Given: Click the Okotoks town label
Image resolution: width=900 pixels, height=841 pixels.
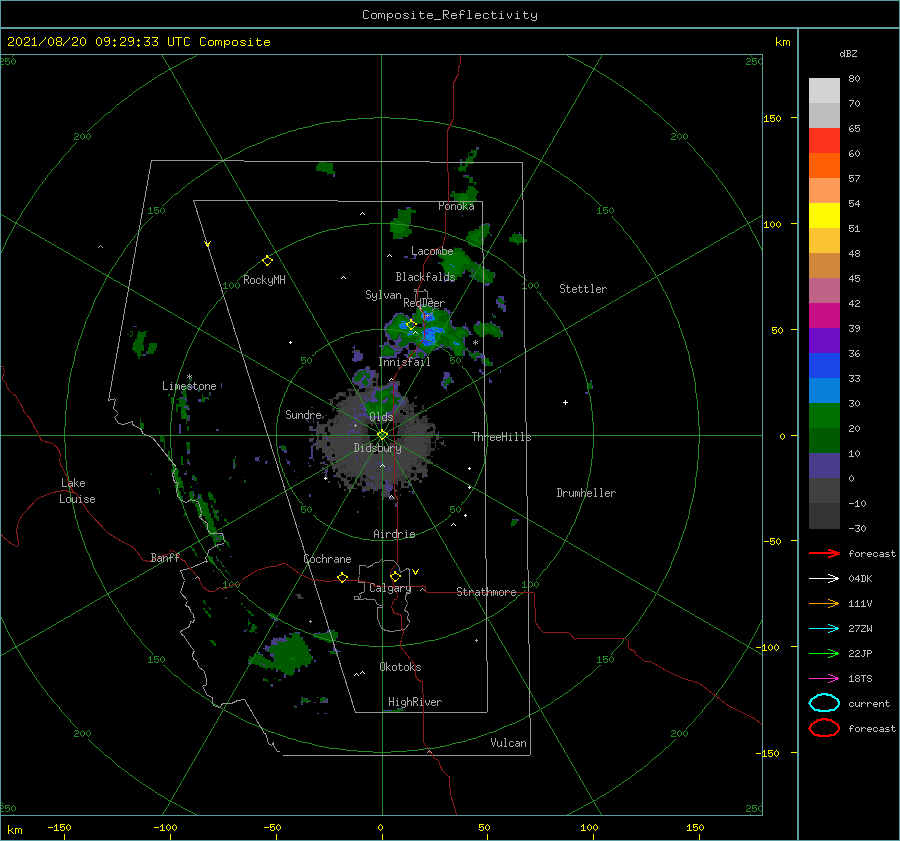Looking at the screenshot, I should pos(400,666).
